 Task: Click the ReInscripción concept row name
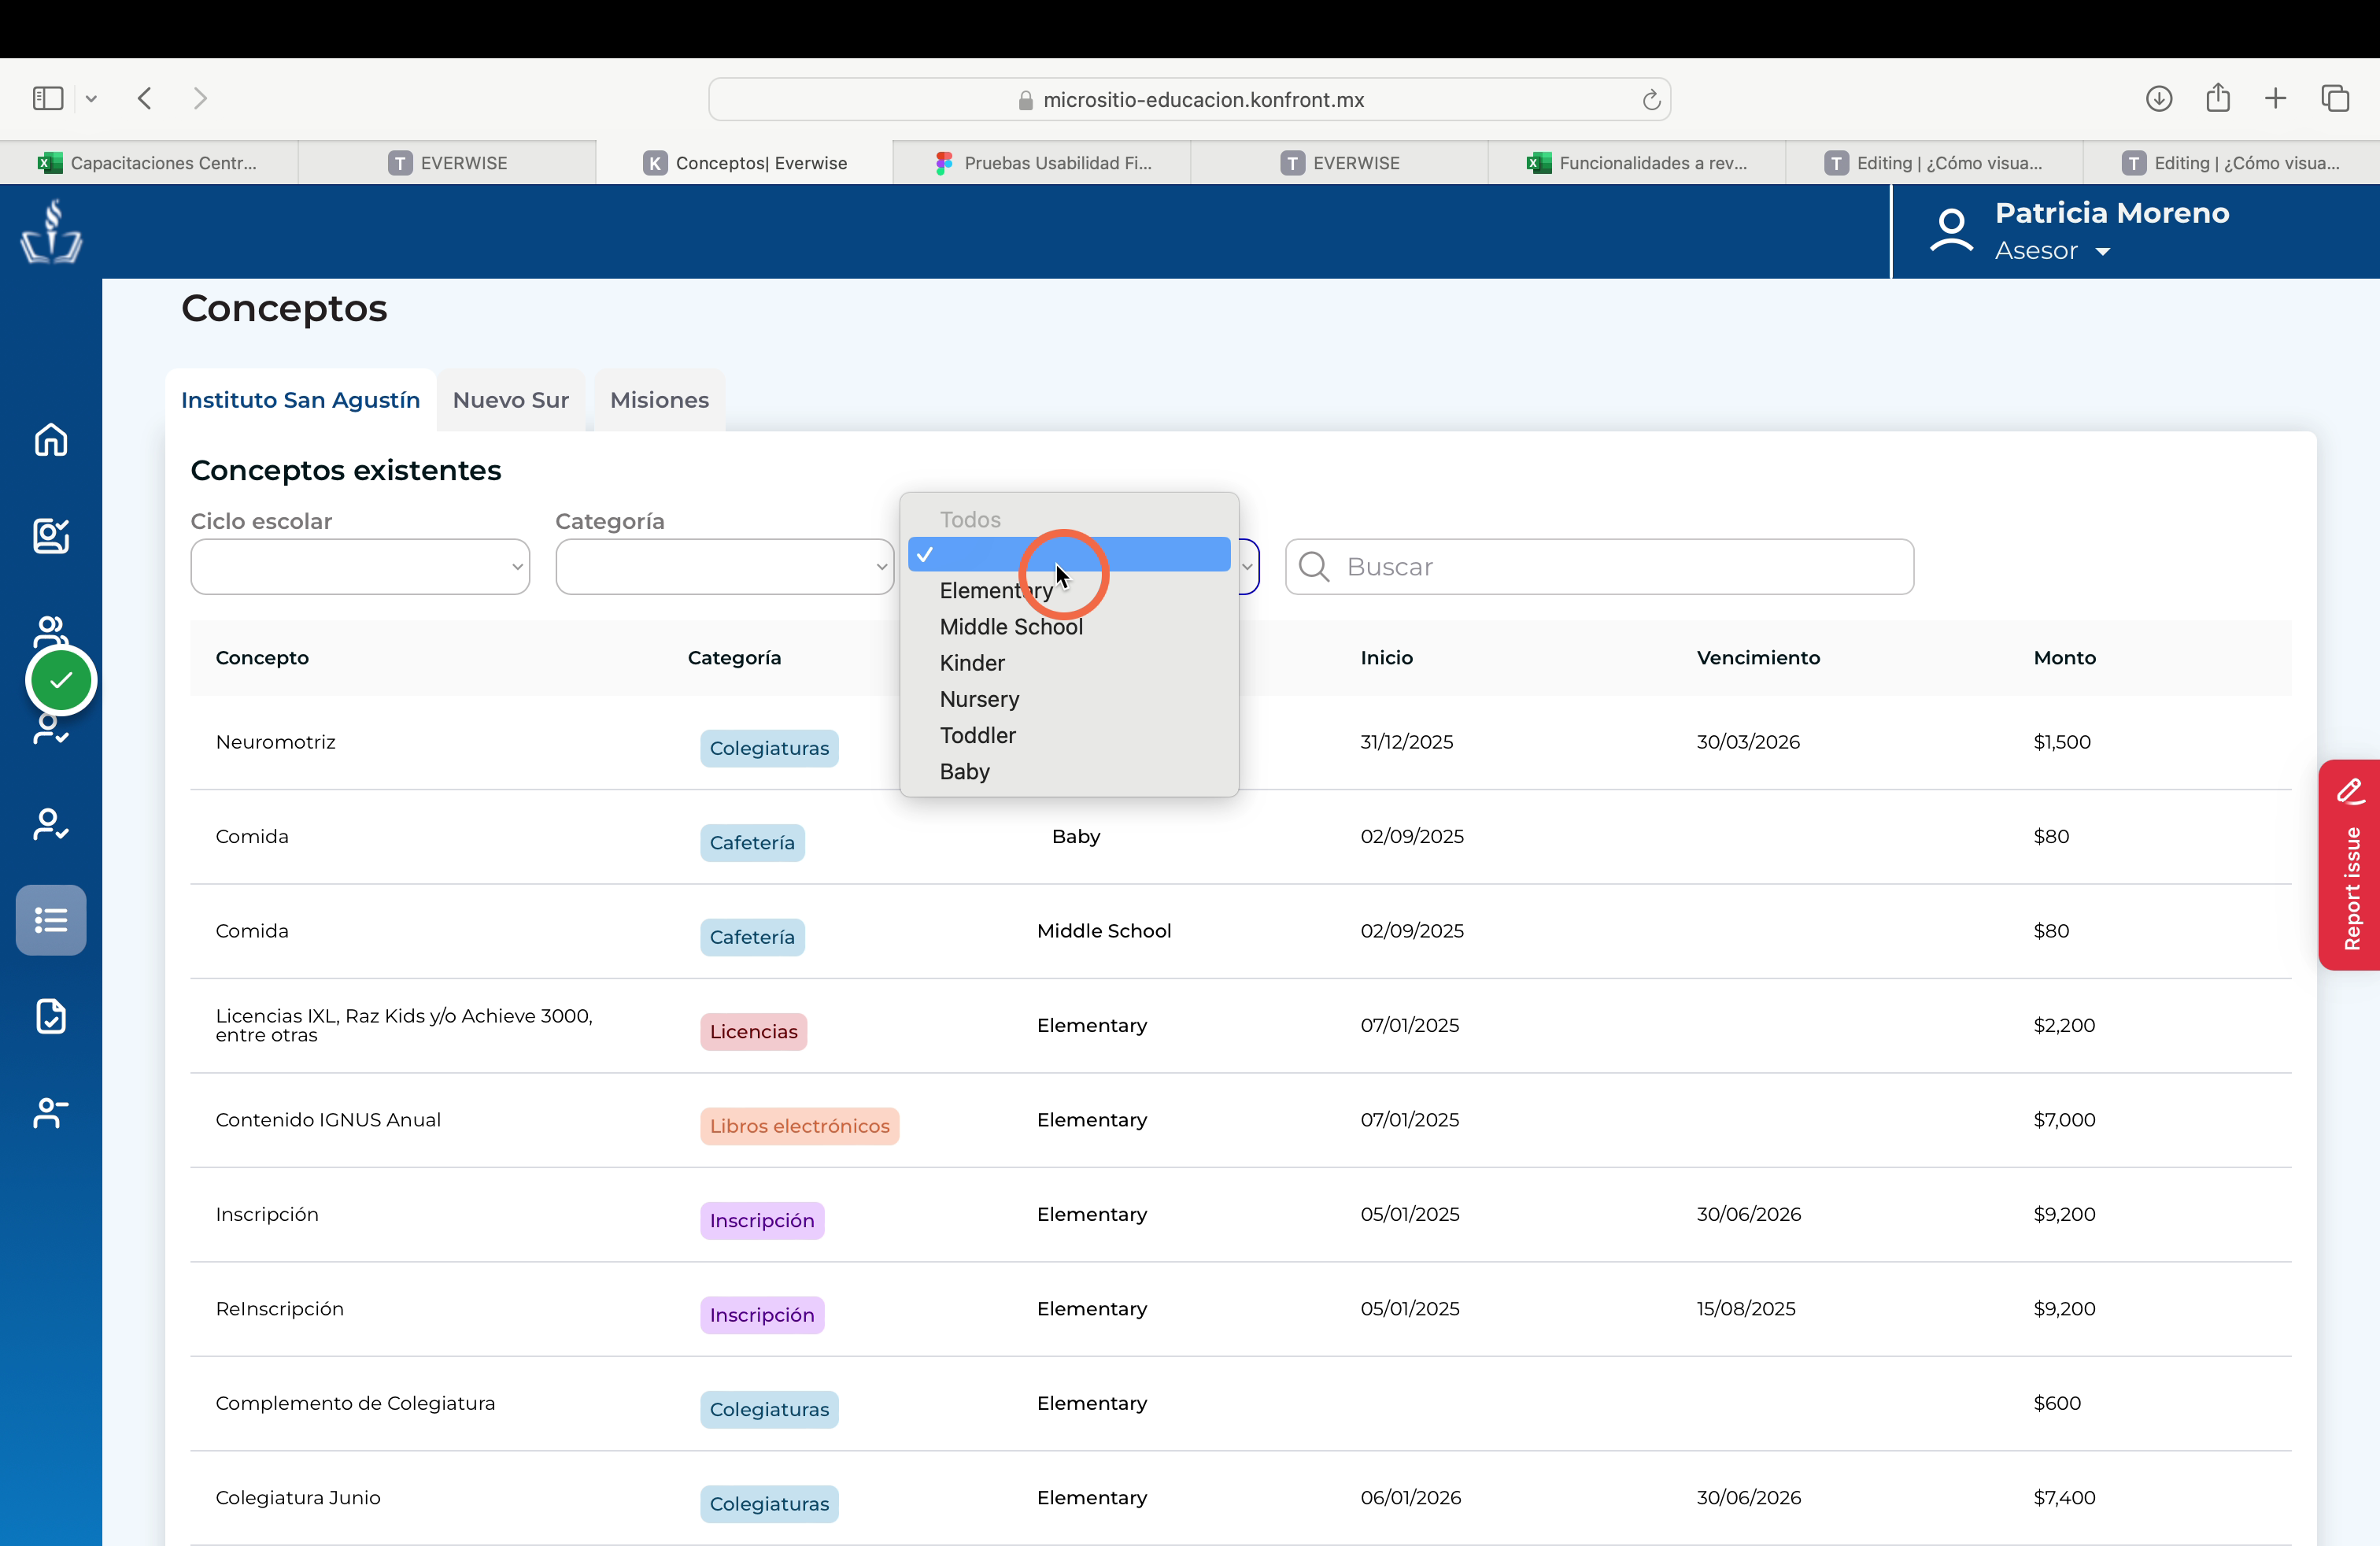pyautogui.click(x=280, y=1308)
